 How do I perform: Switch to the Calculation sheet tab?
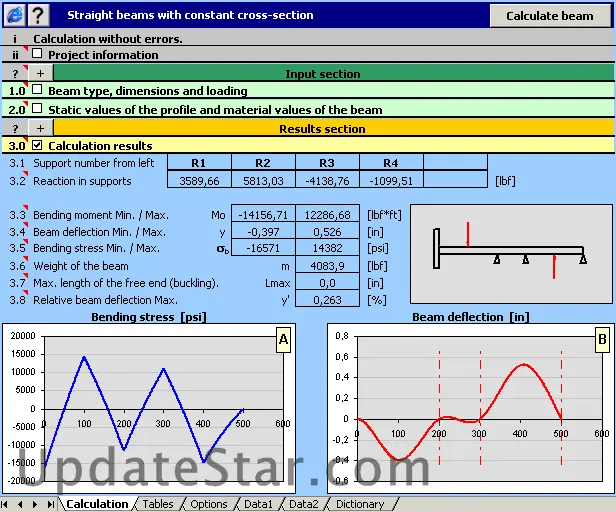(x=97, y=504)
